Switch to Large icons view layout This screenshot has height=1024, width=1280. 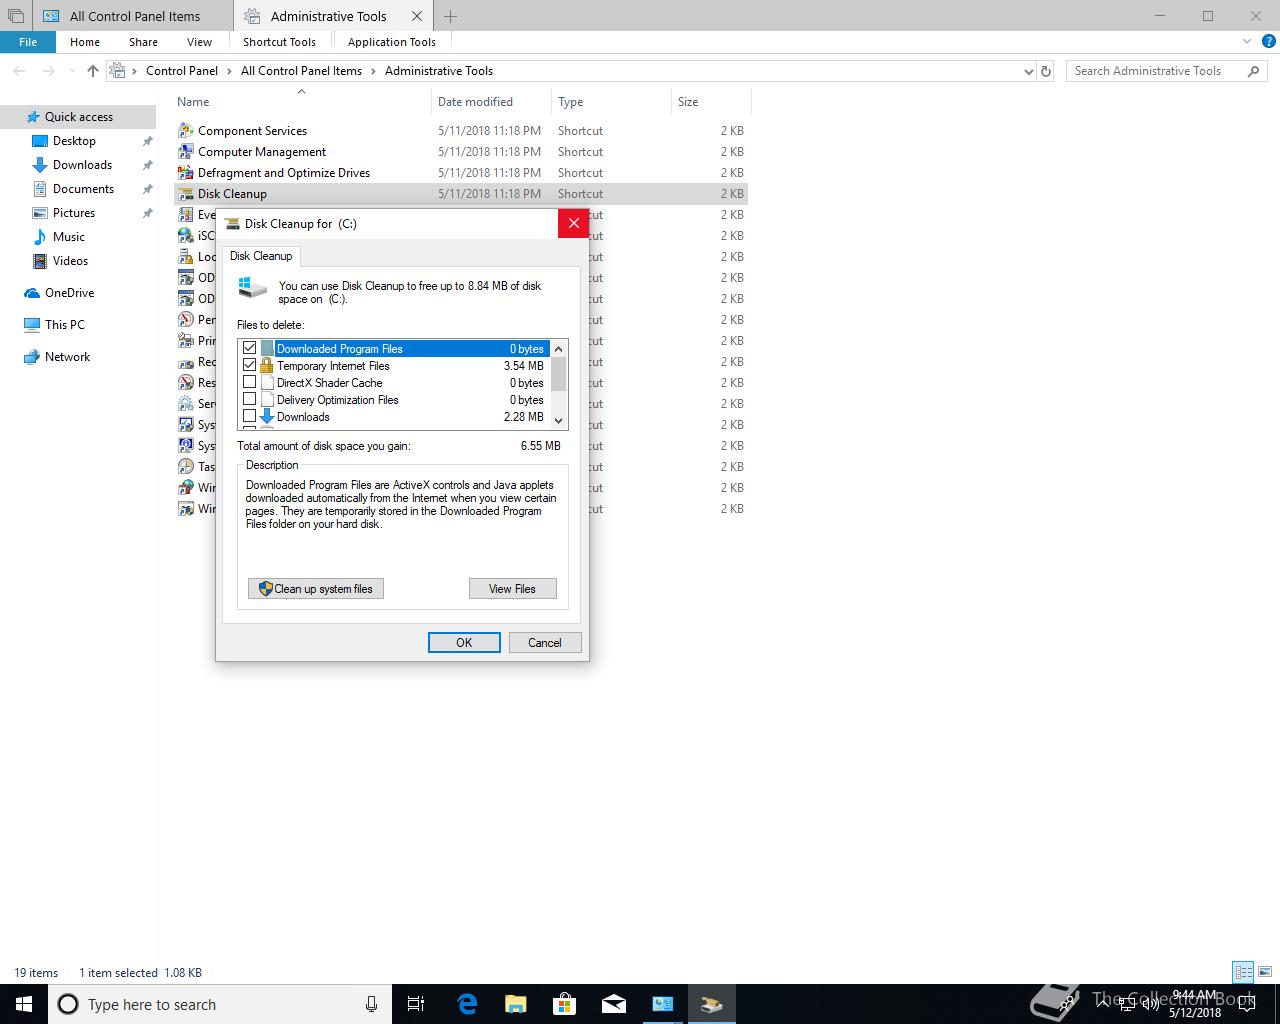click(x=1265, y=972)
